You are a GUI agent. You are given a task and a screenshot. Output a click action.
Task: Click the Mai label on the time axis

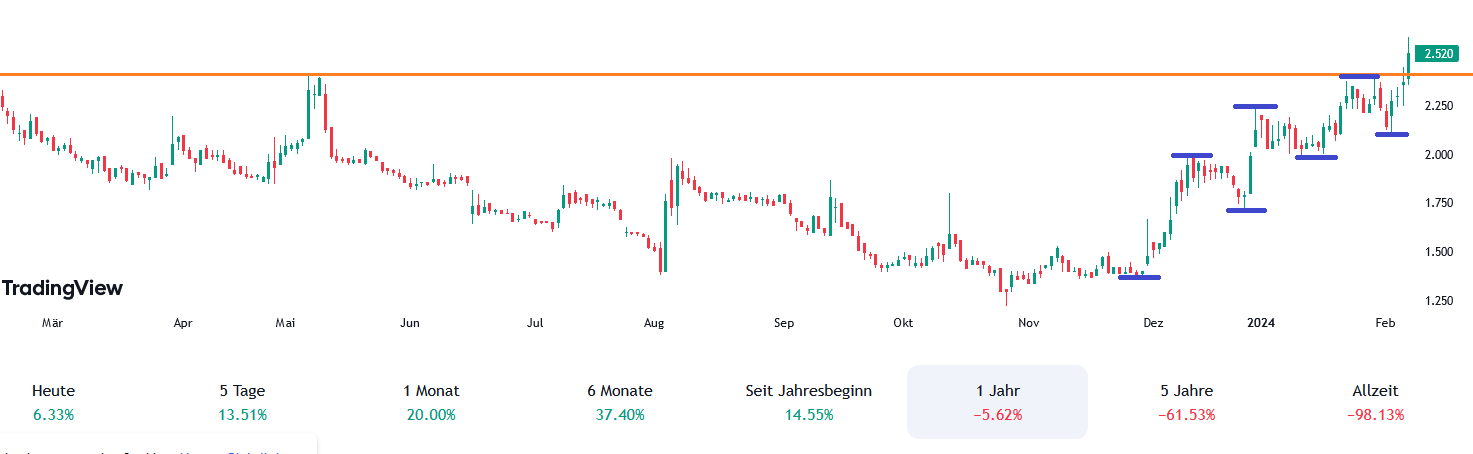[287, 323]
